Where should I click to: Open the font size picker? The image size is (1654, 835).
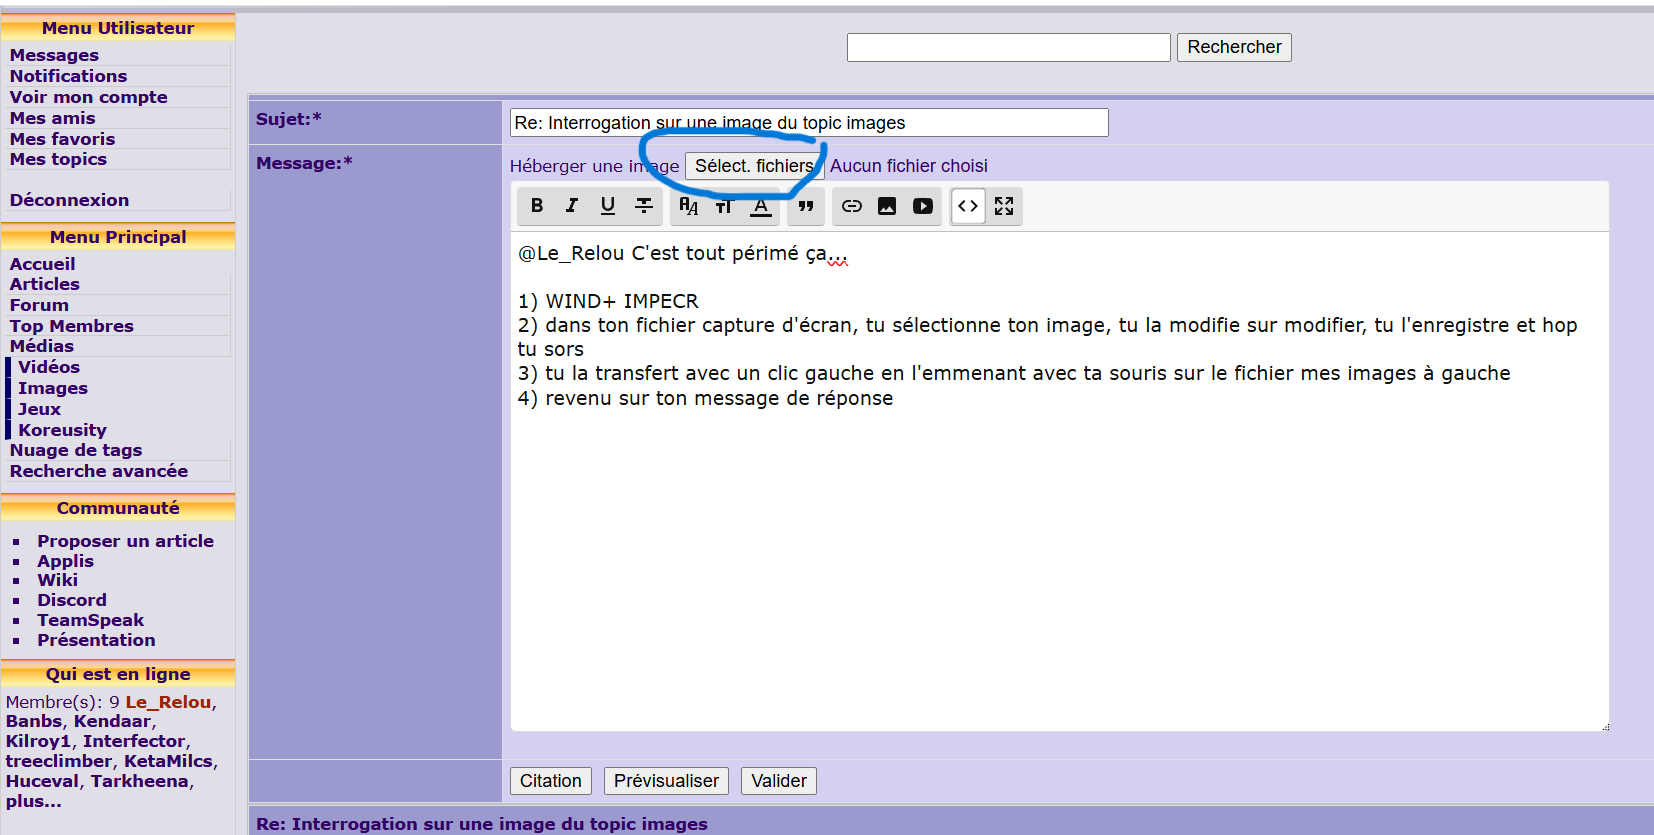click(724, 206)
